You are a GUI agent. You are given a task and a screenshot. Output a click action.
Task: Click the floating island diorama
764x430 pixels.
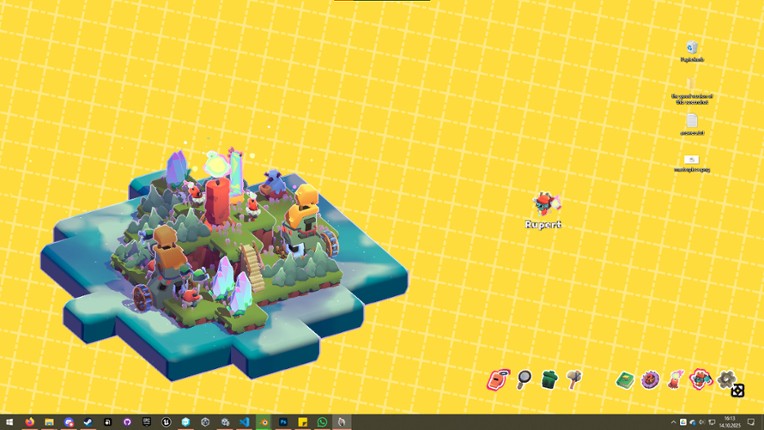[223, 263]
